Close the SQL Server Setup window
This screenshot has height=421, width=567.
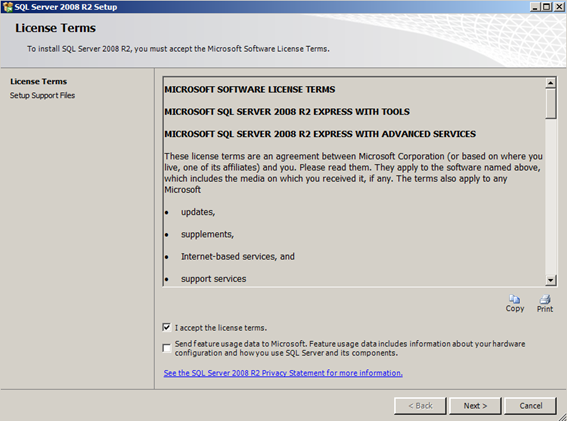559,7
